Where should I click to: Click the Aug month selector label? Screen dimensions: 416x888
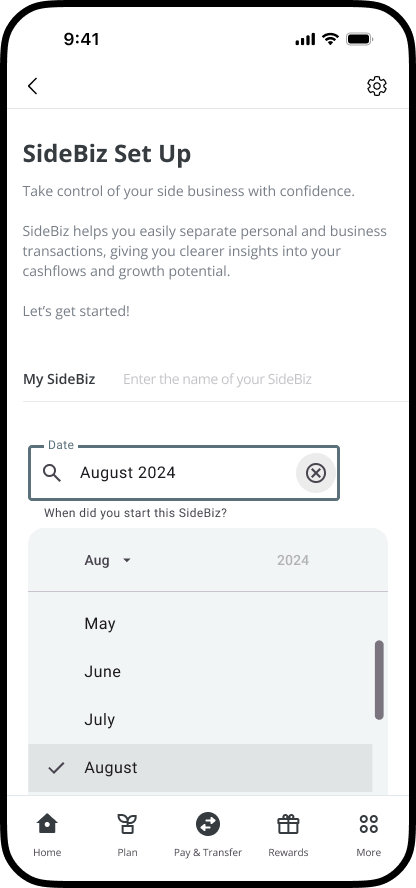(x=97, y=561)
